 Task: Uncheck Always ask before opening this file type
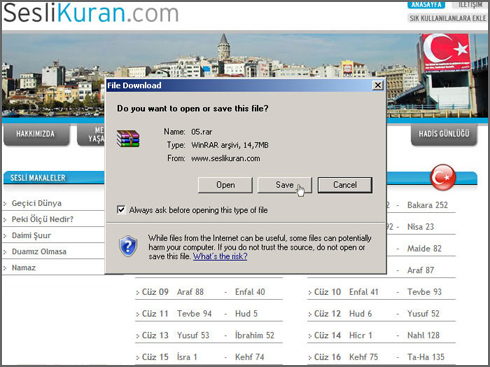tap(121, 210)
